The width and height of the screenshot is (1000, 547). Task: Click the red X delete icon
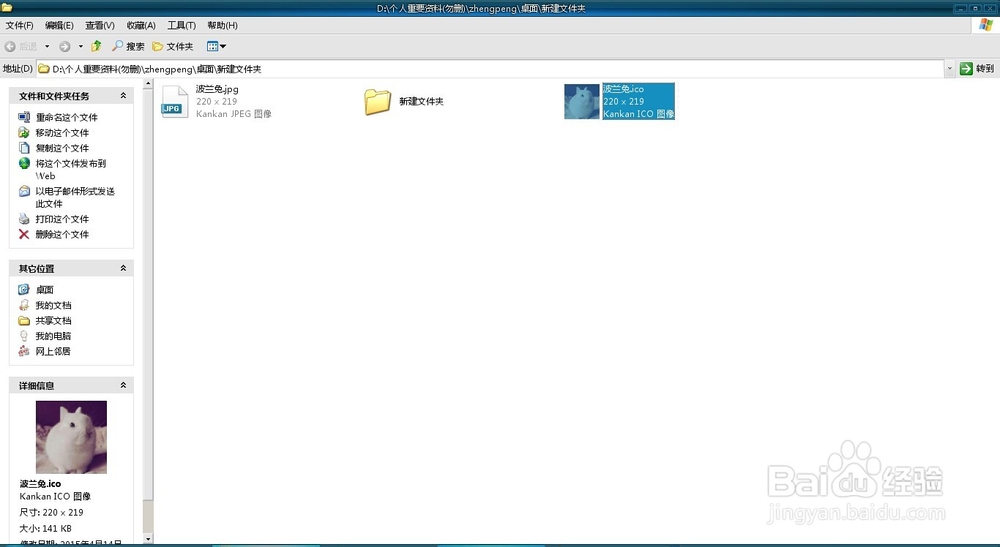(24, 234)
